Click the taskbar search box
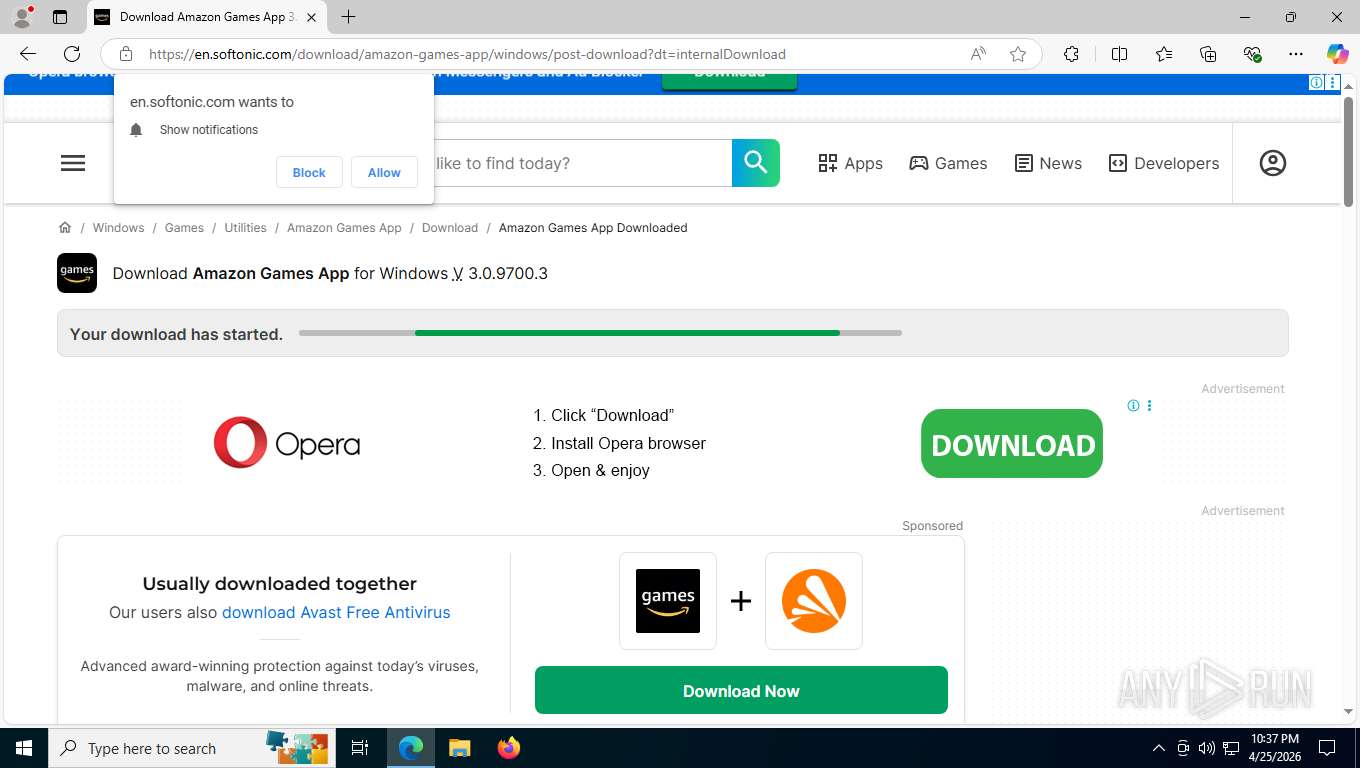Viewport: 1360px width, 768px height. (190, 748)
